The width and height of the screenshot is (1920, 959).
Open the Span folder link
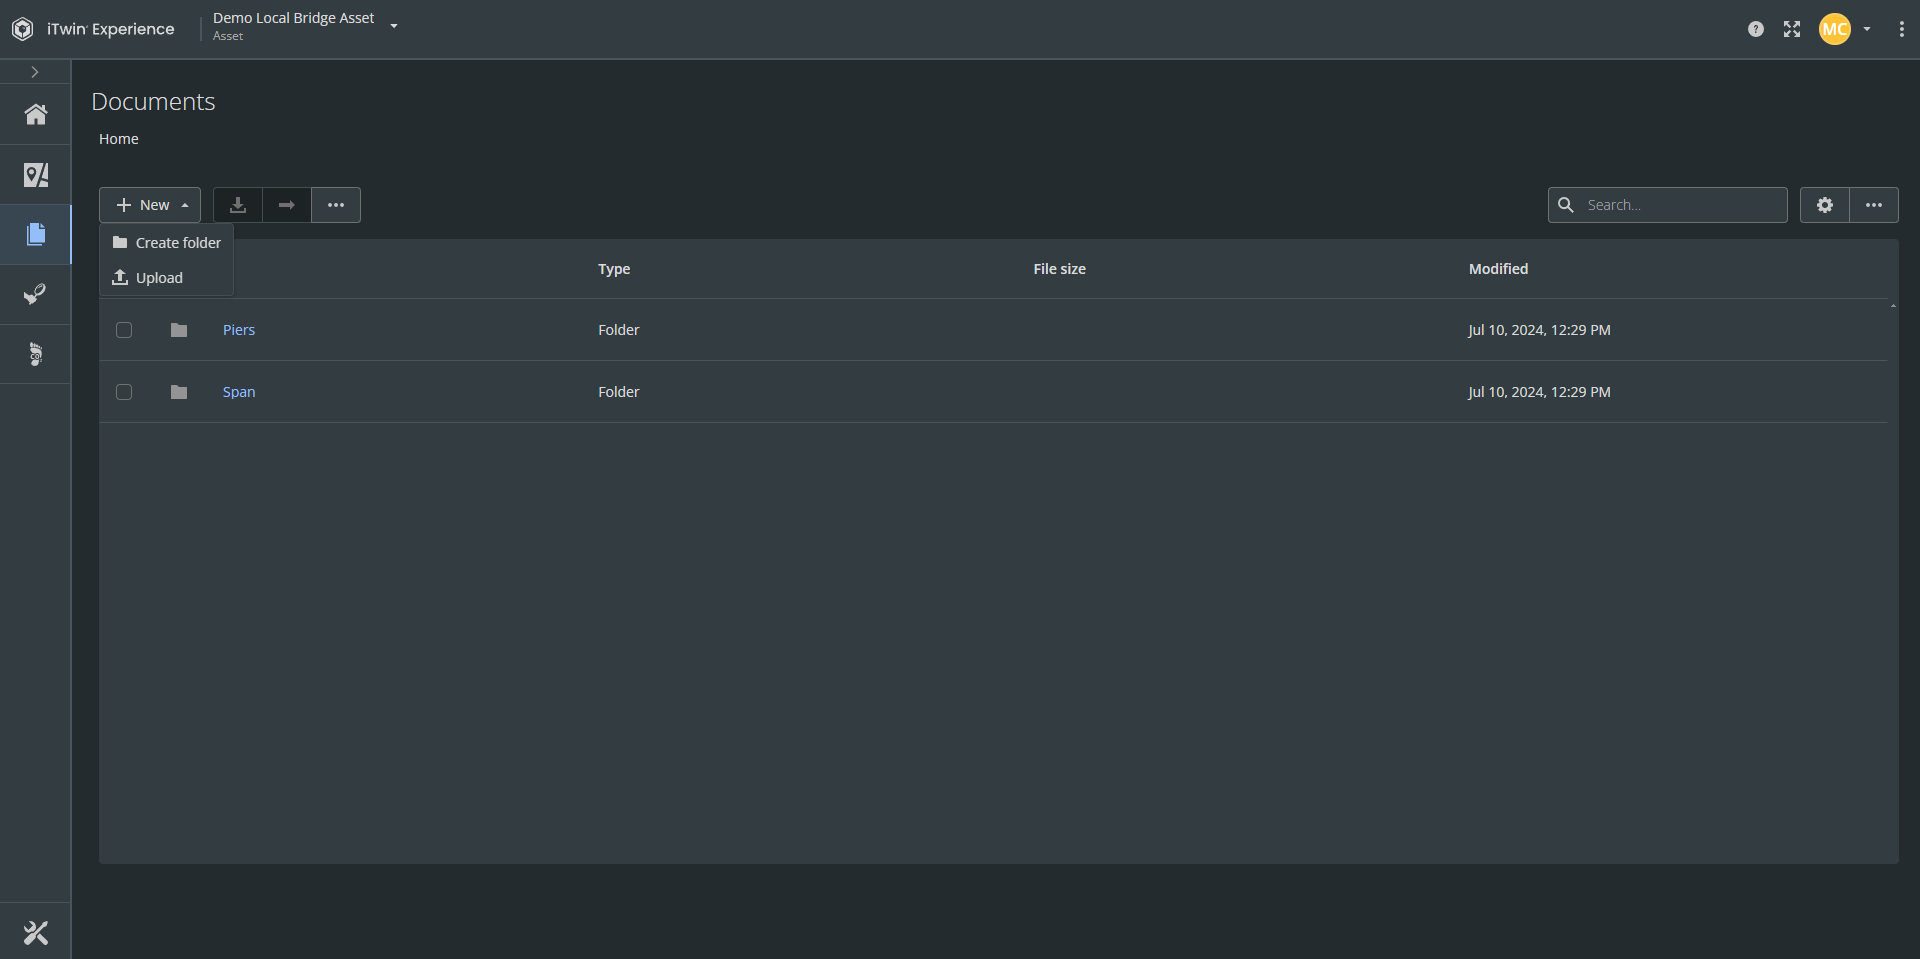point(239,392)
